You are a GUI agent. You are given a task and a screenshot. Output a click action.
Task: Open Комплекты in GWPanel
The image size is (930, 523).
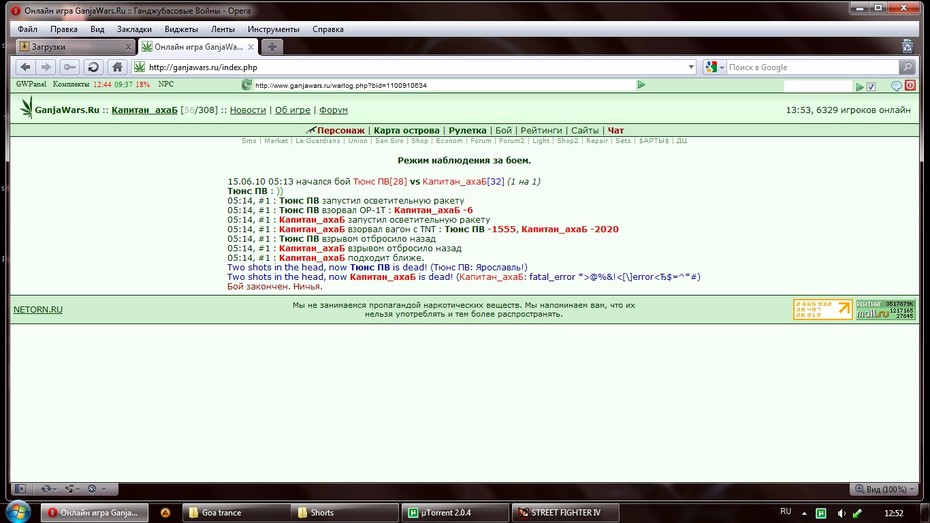click(x=71, y=84)
